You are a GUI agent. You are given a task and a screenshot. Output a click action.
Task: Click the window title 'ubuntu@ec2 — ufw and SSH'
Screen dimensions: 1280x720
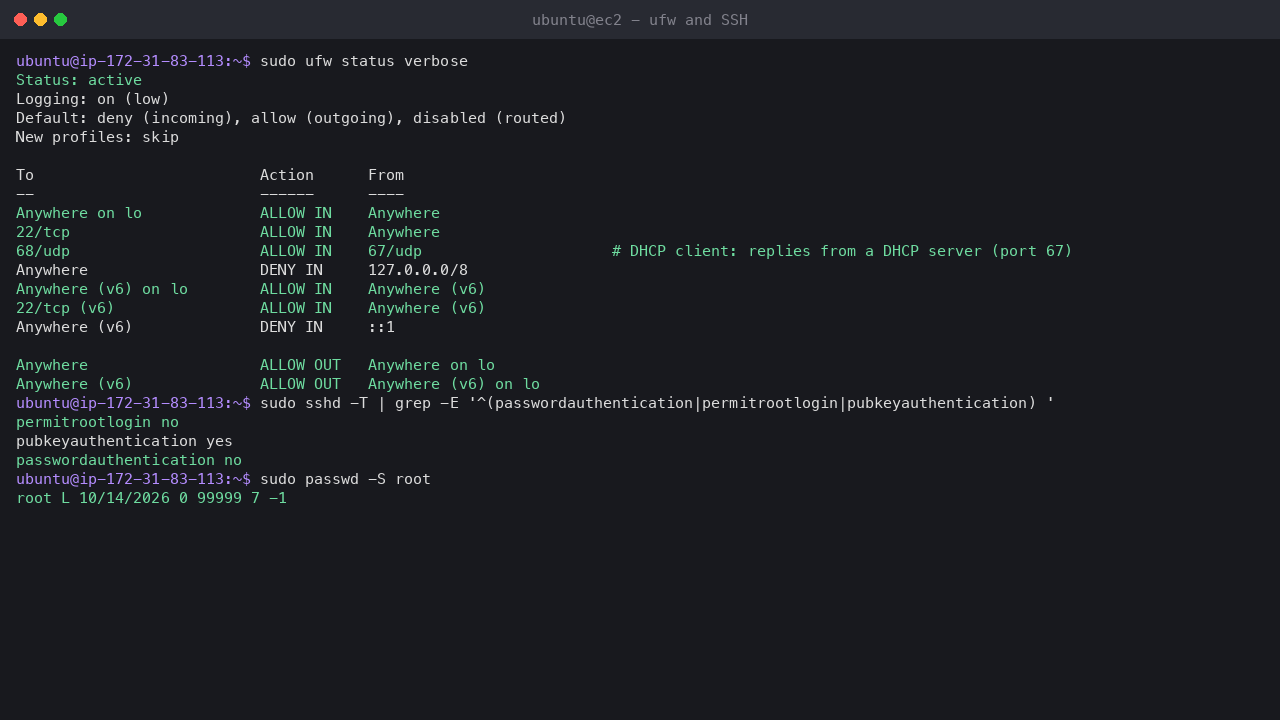pos(640,20)
